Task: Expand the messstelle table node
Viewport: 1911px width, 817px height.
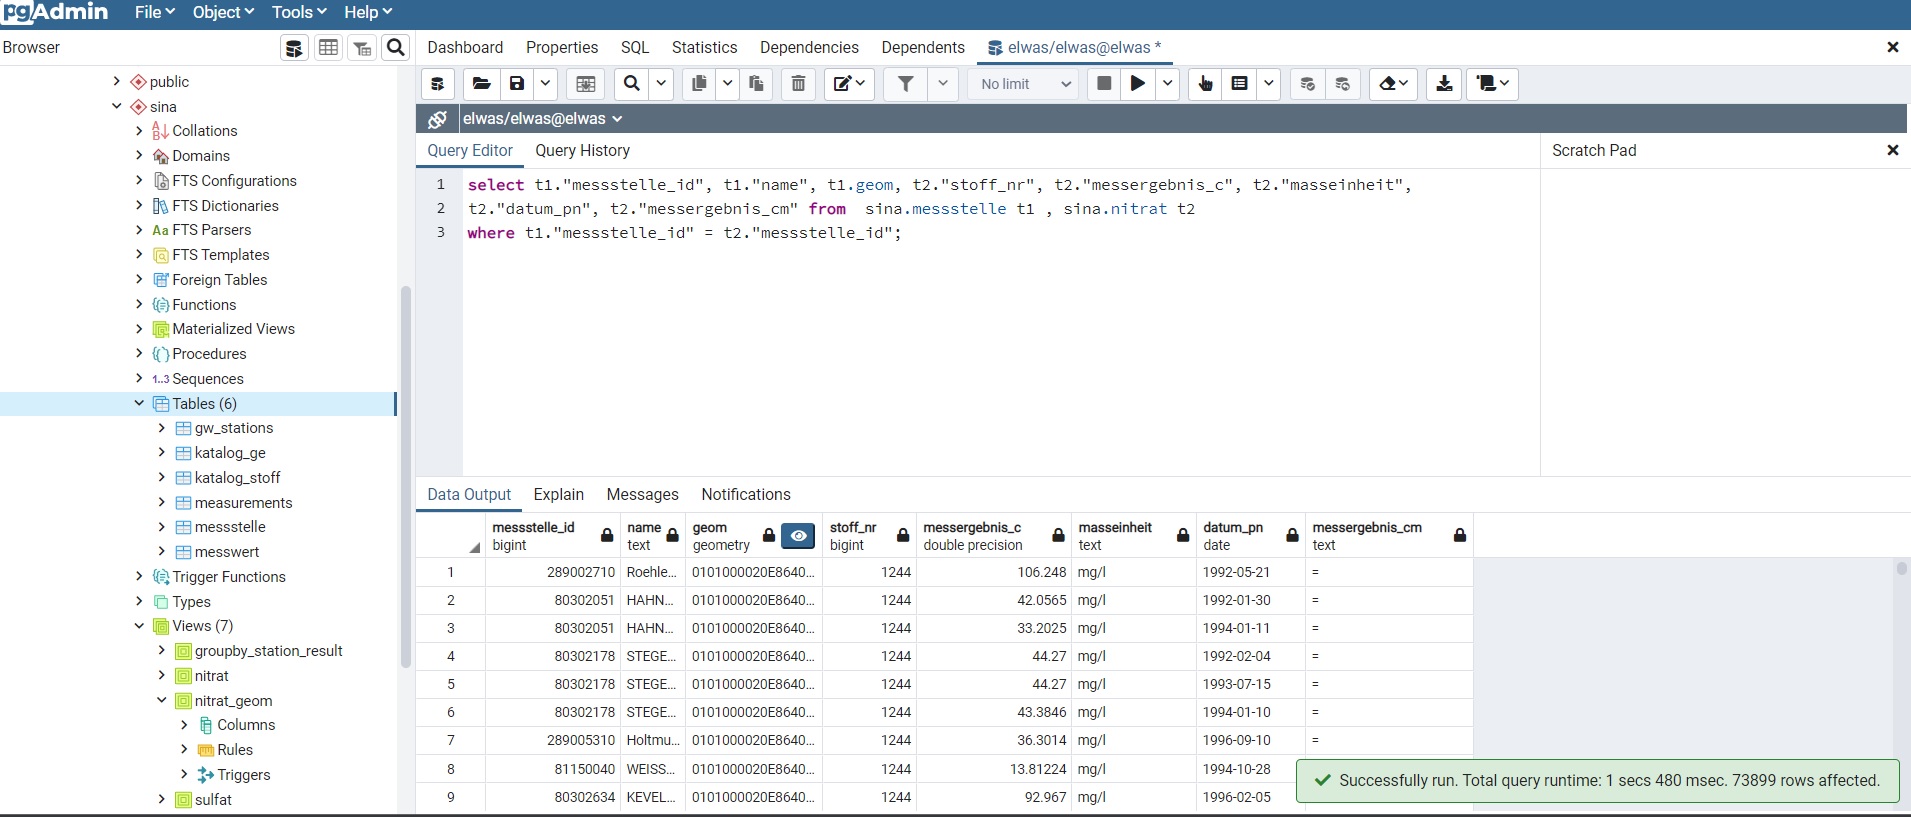Action: click(162, 527)
